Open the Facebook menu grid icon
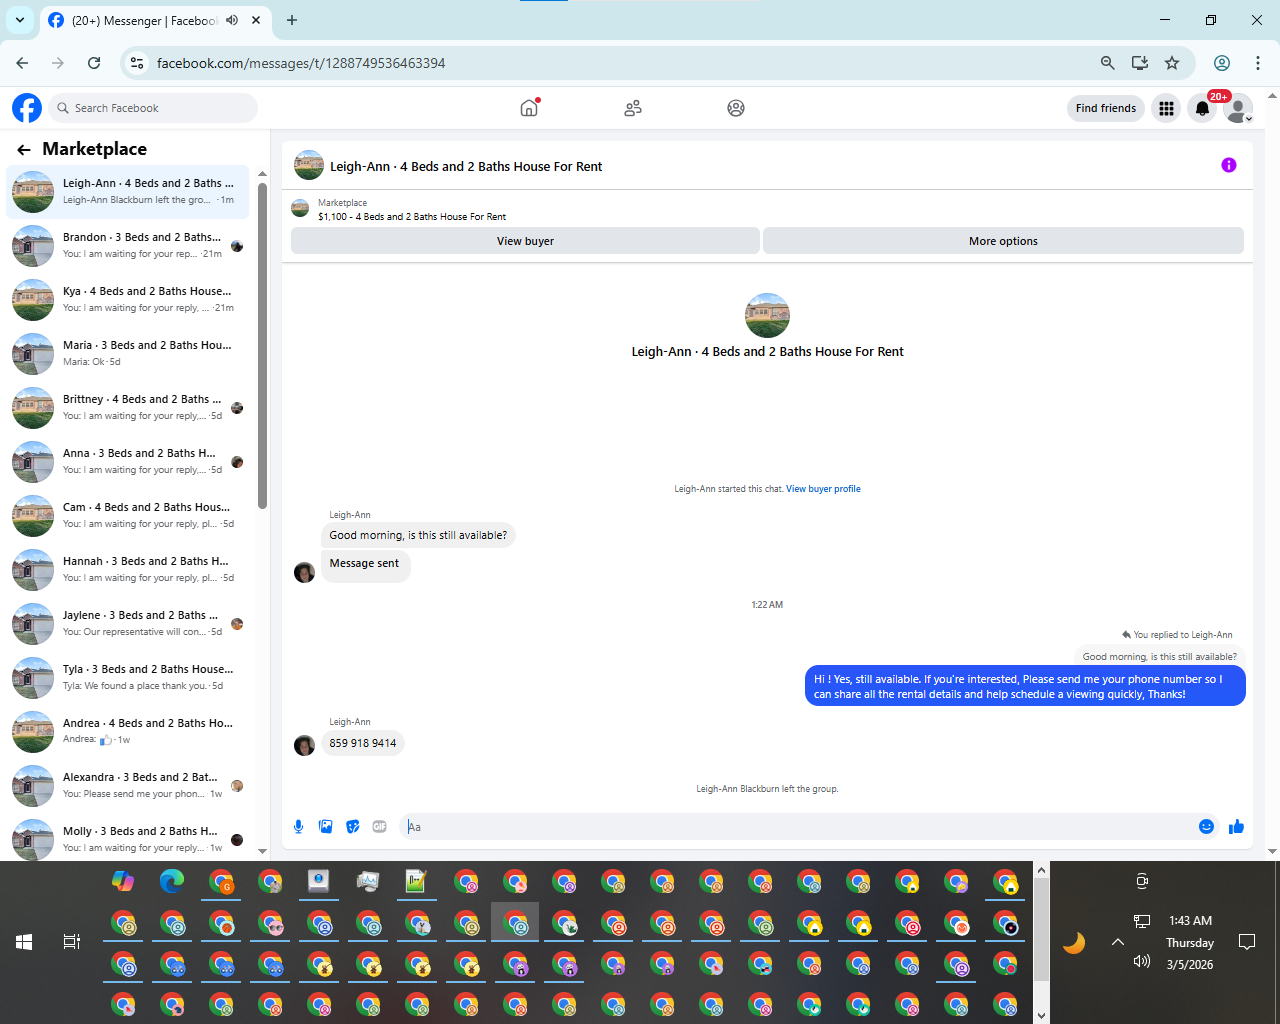This screenshot has width=1280, height=1024. (x=1166, y=108)
